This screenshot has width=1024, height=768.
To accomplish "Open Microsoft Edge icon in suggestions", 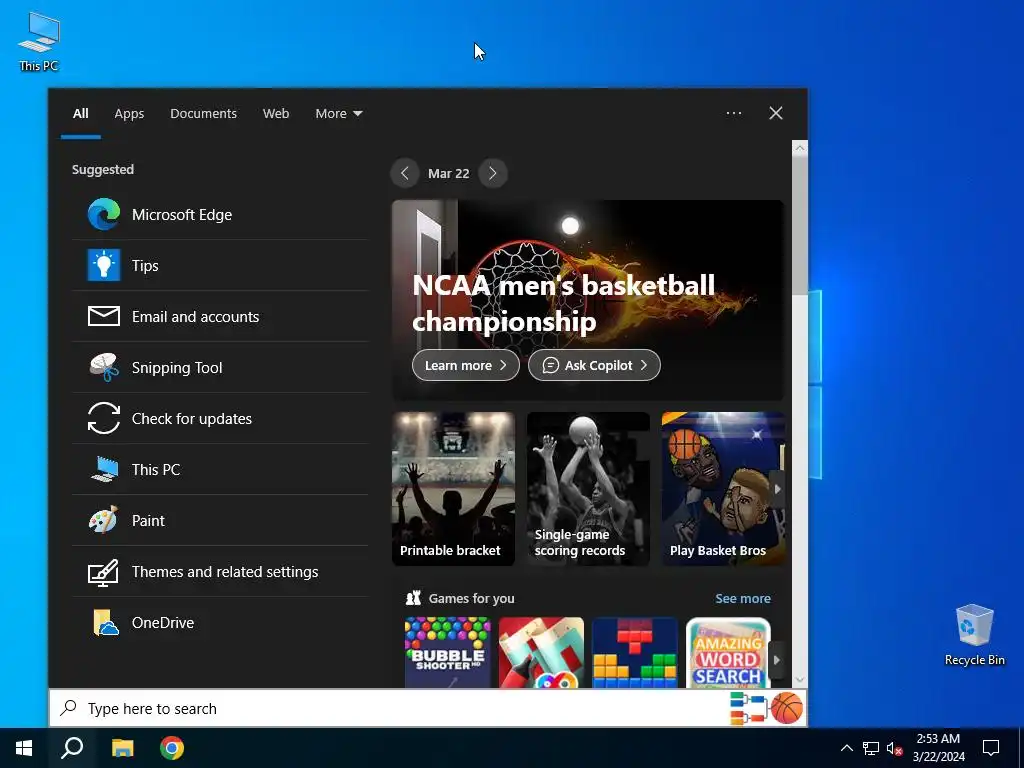I will tap(104, 214).
